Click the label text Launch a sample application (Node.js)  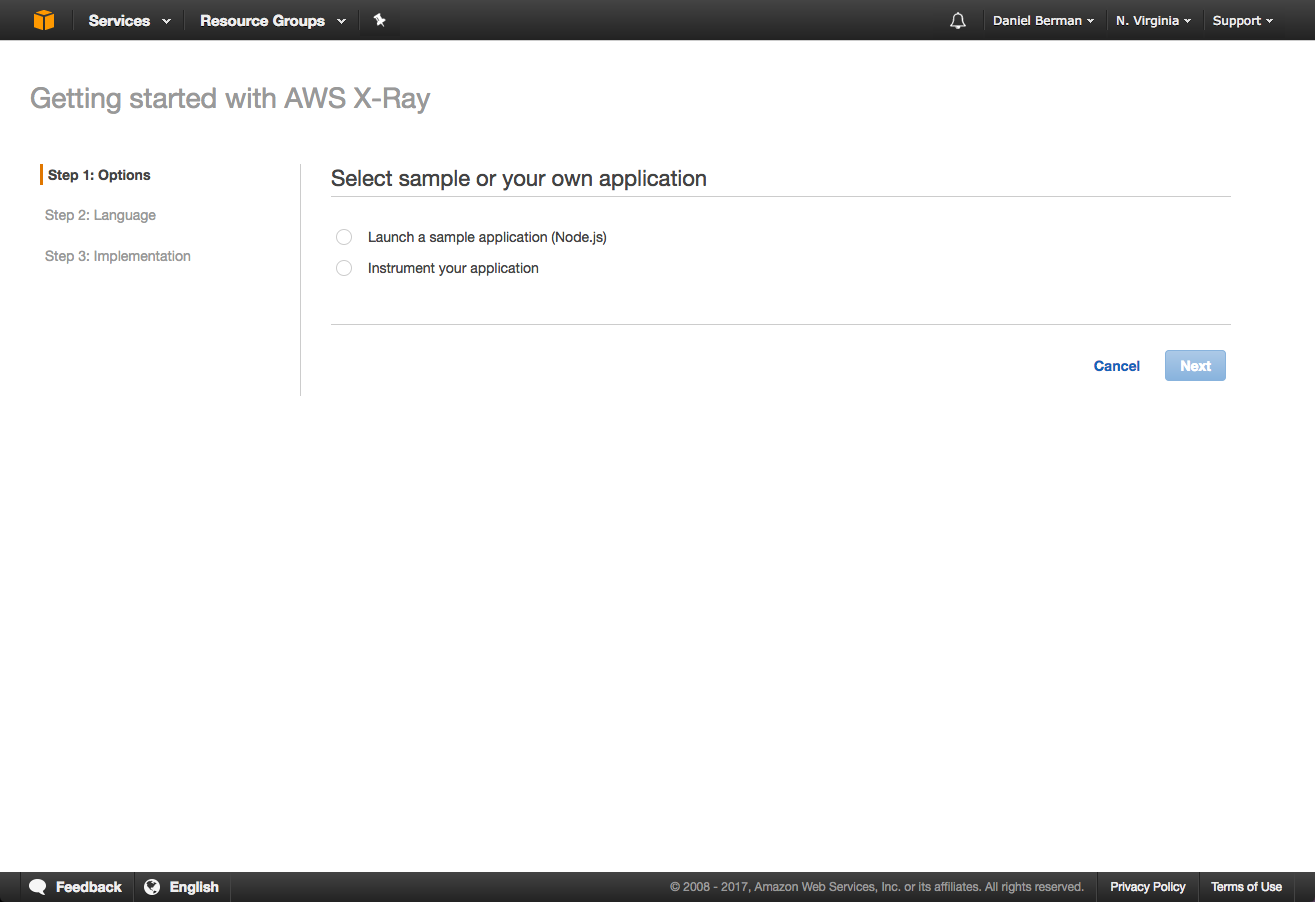[487, 237]
